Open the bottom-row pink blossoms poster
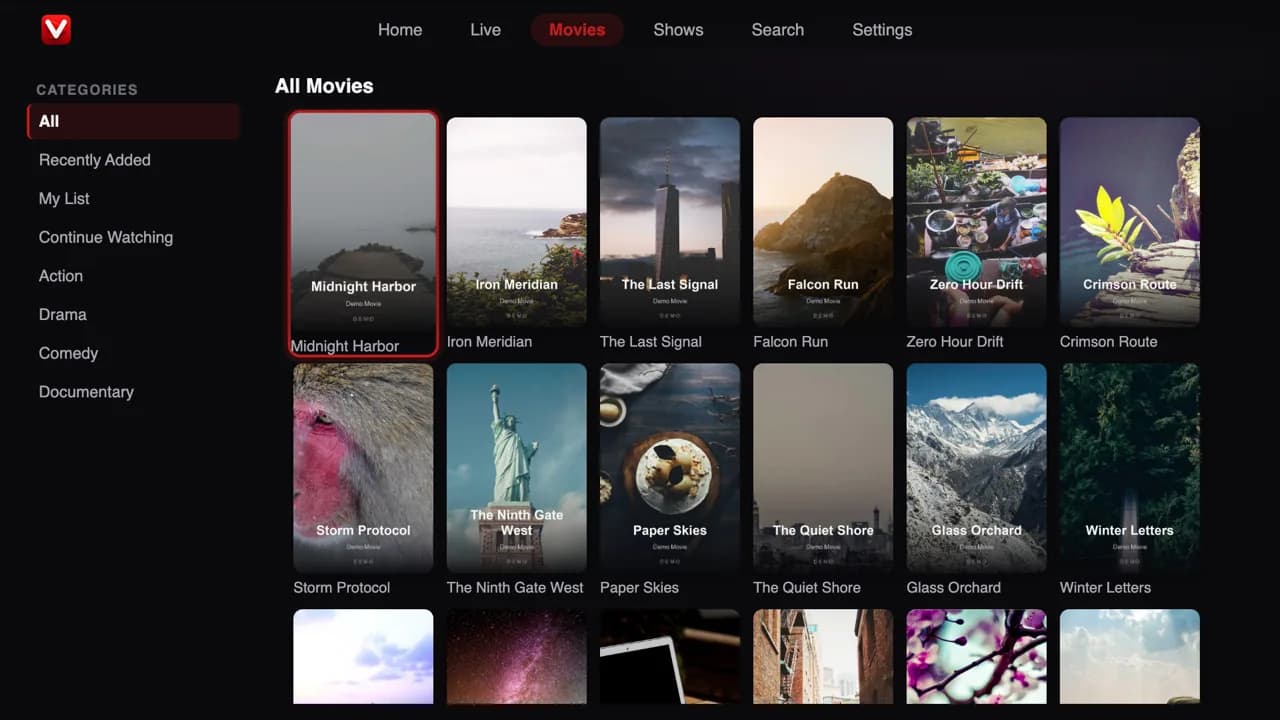The width and height of the screenshot is (1280, 720). pyautogui.click(x=976, y=657)
